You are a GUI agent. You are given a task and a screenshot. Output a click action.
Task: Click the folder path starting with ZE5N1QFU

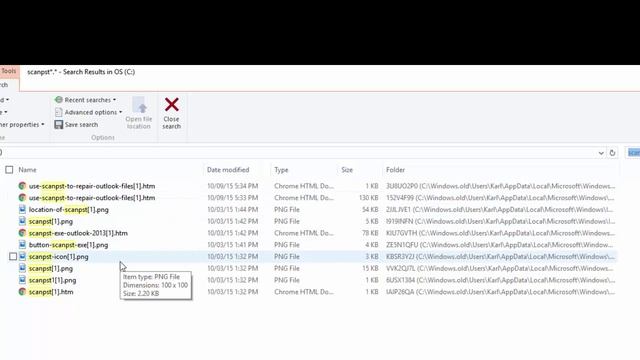tap(500, 245)
